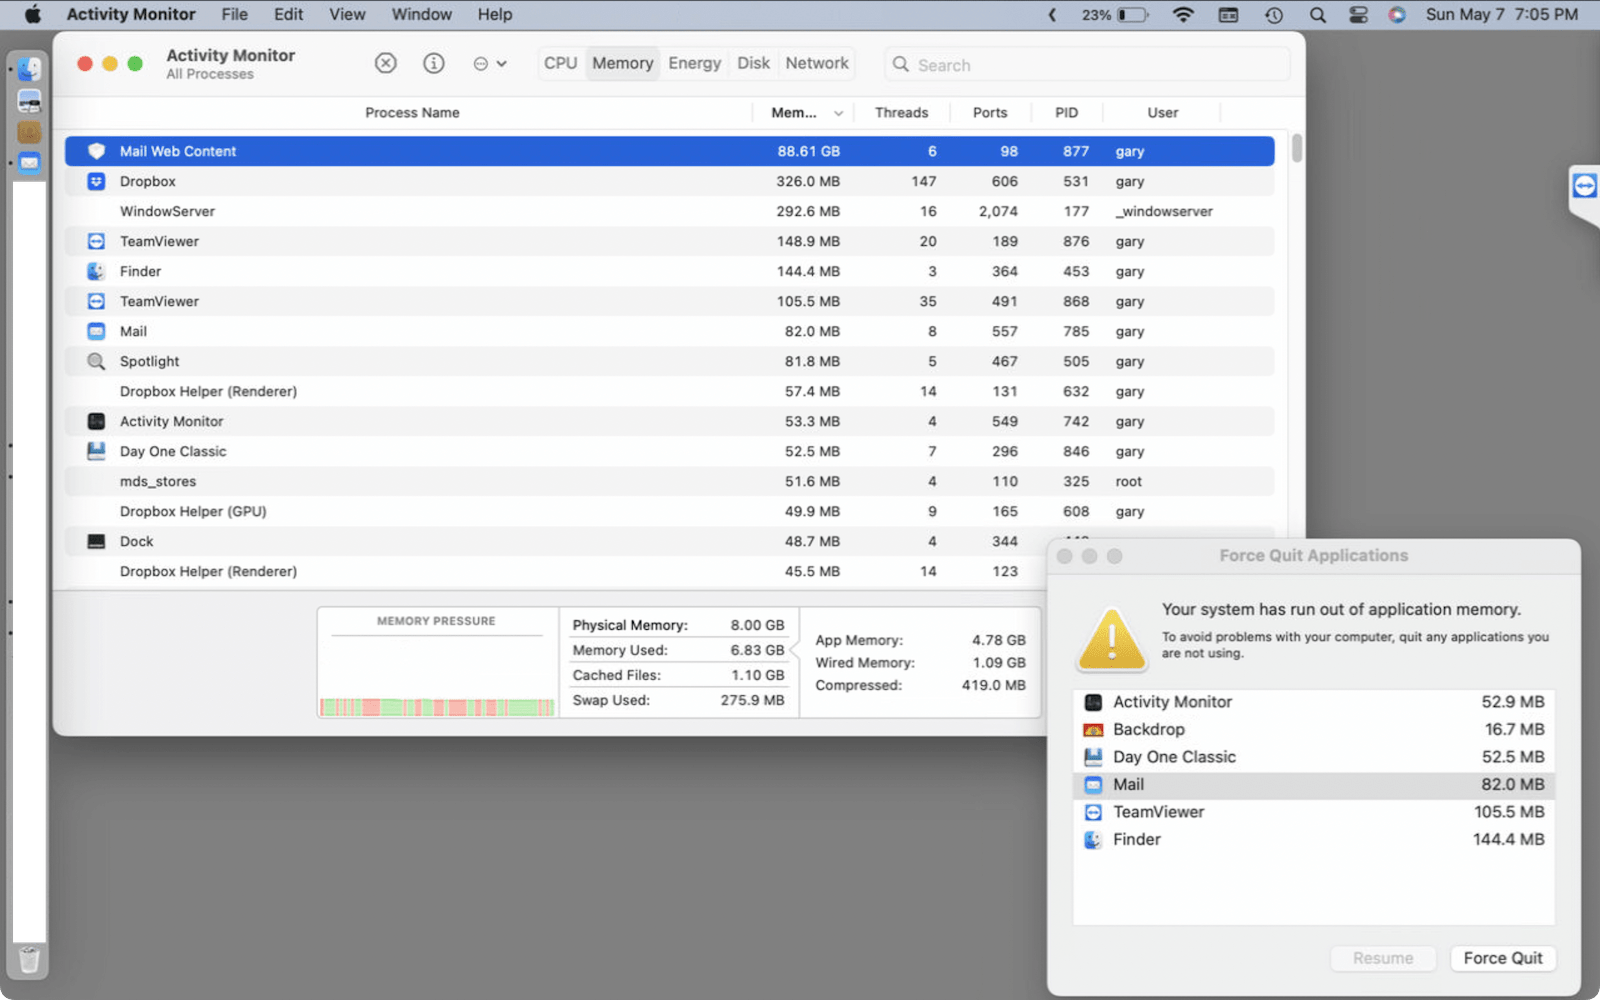Switch to the CPU tab

[560, 63]
